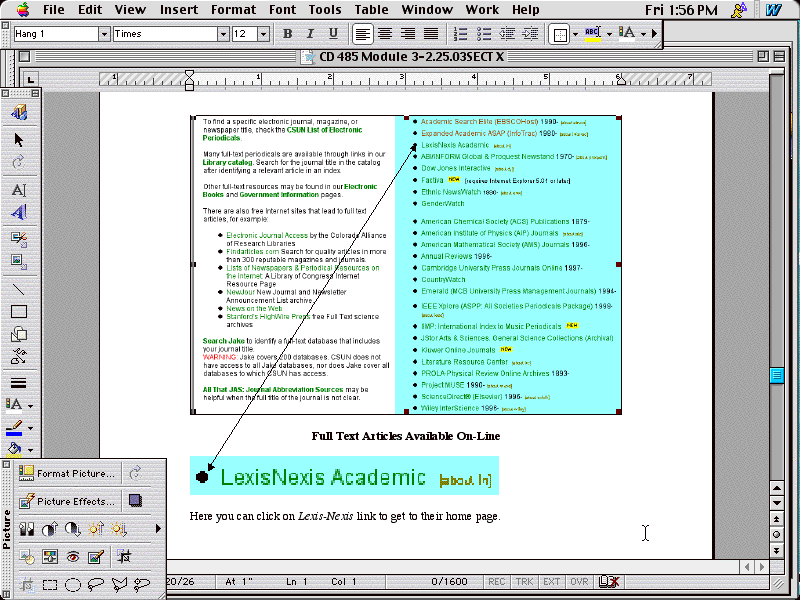The image size is (800, 600).
Task: Toggle numbered list formatting
Action: click(460, 34)
